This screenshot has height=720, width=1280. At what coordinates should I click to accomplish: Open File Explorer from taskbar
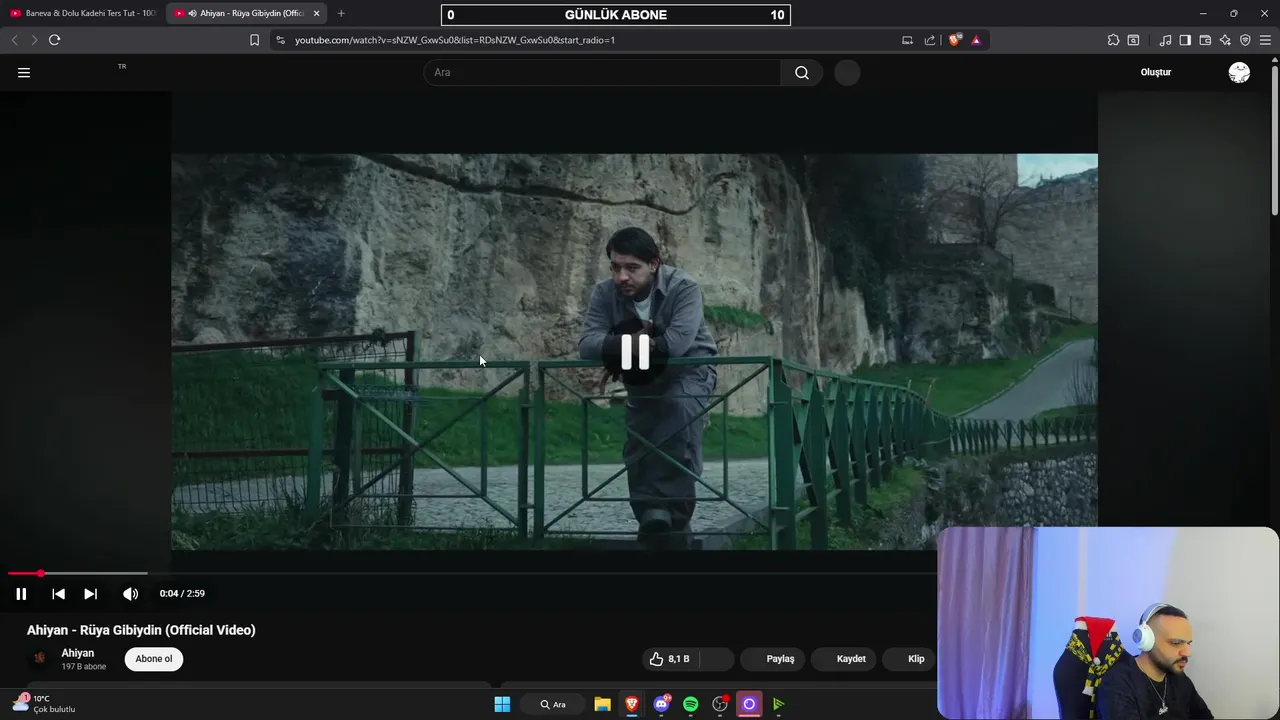[x=602, y=704]
